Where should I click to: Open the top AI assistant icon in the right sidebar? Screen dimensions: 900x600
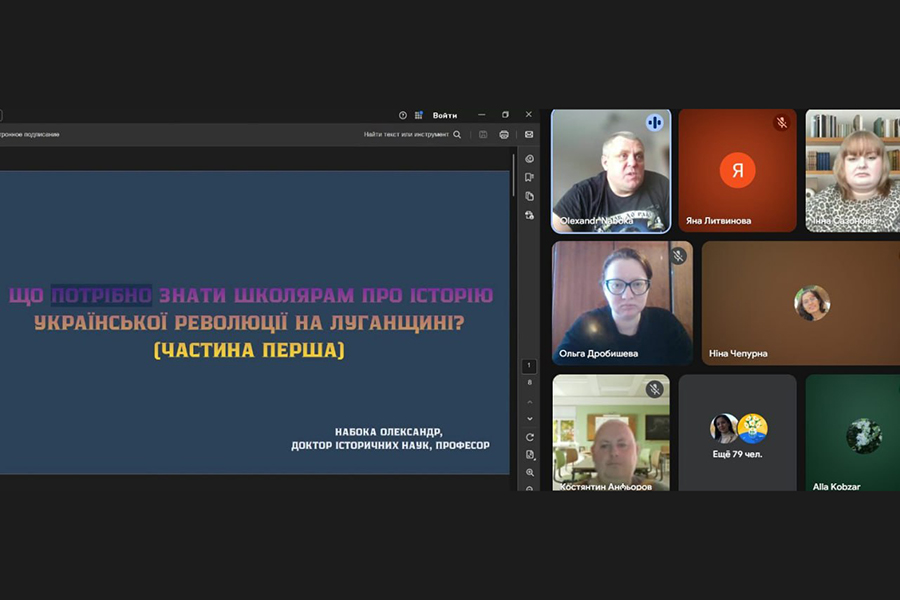529,159
